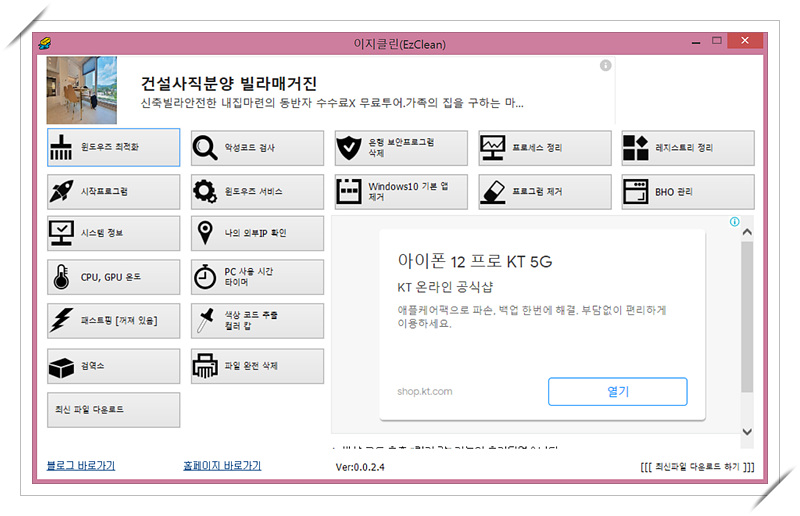View CPU, GPU 온도 with the thermometer icon
The width and height of the screenshot is (800, 516).
tap(113, 277)
